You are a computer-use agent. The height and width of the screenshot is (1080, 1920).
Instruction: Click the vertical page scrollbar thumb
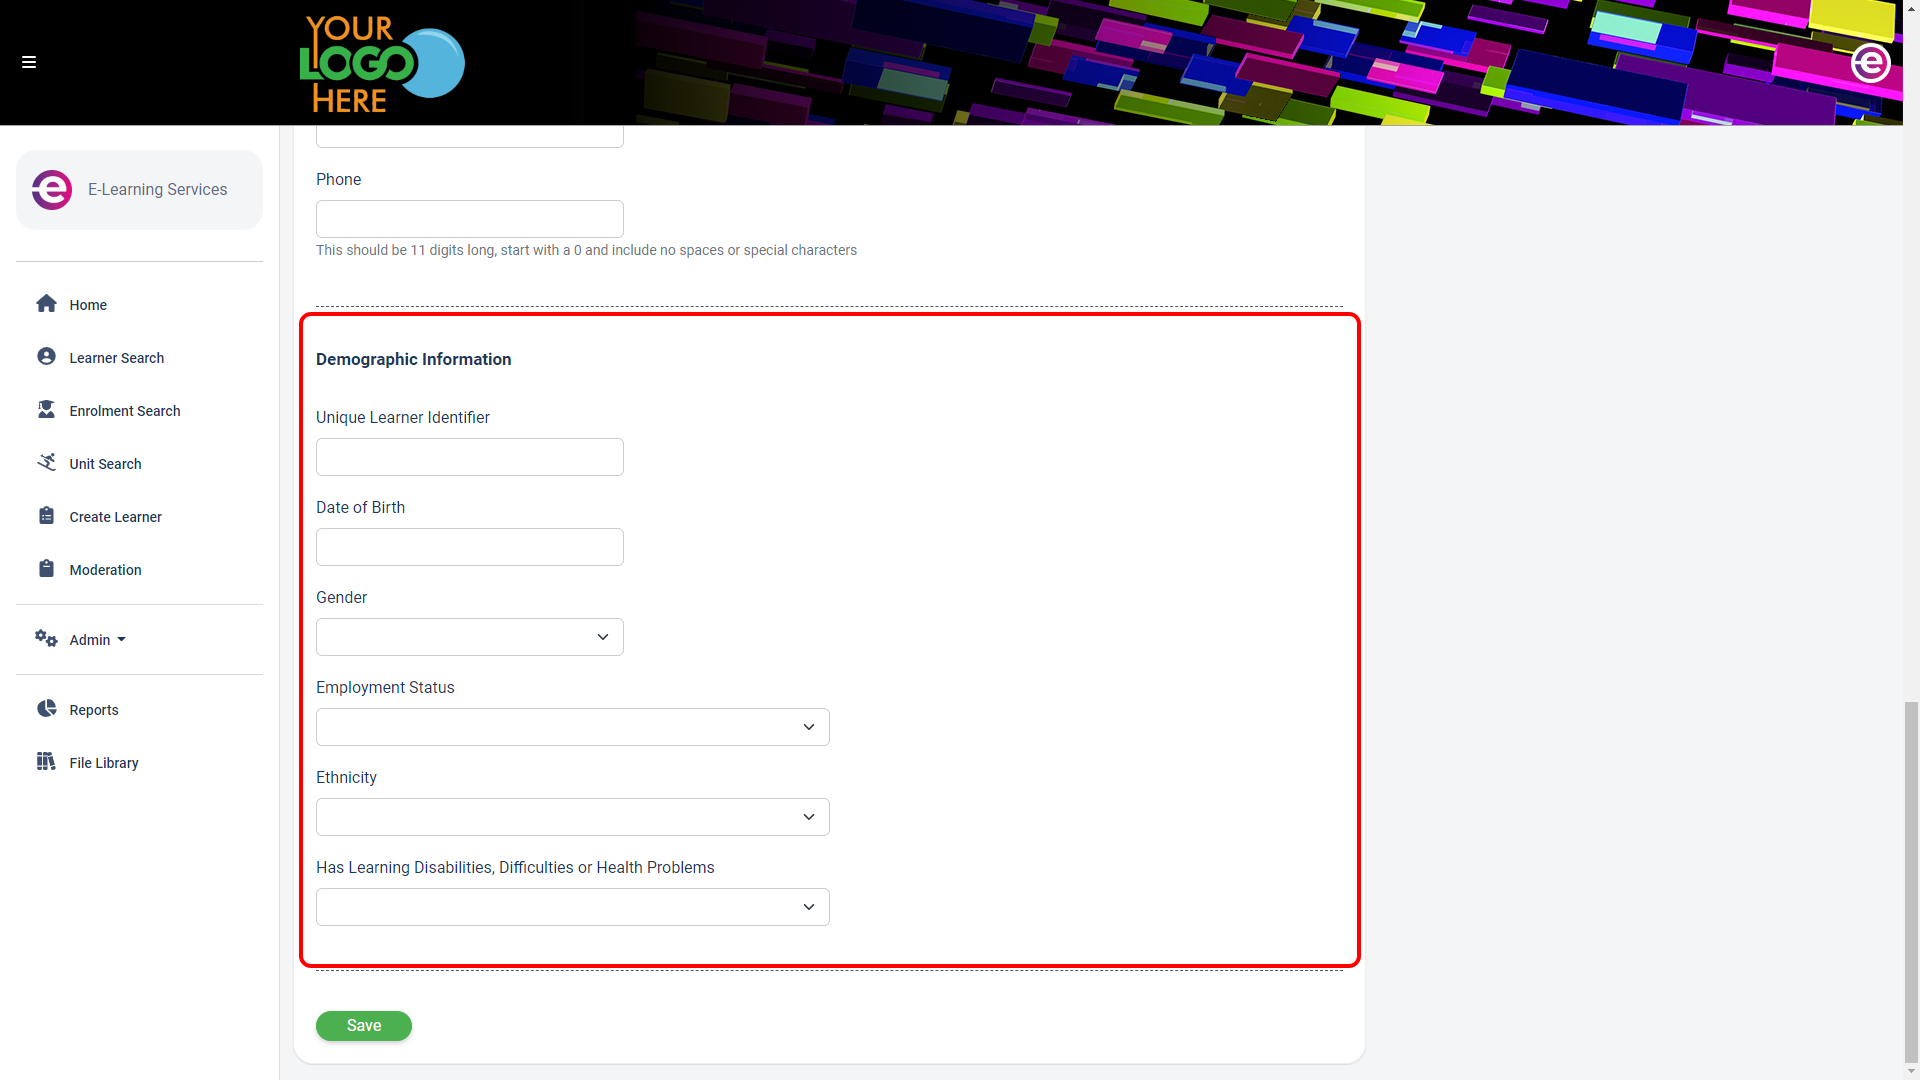pos(1911,883)
